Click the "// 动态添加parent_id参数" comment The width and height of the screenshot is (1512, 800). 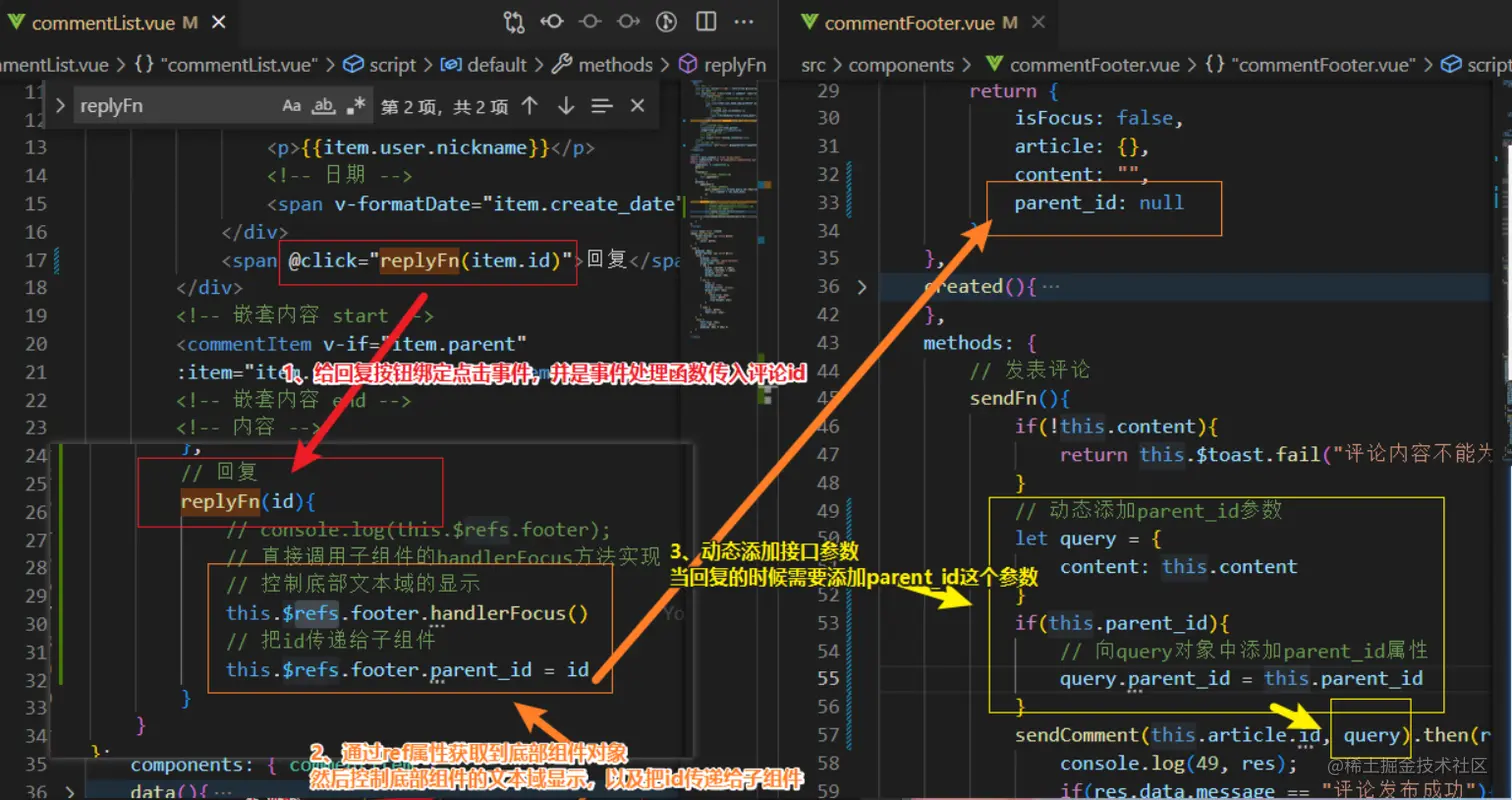point(1149,510)
